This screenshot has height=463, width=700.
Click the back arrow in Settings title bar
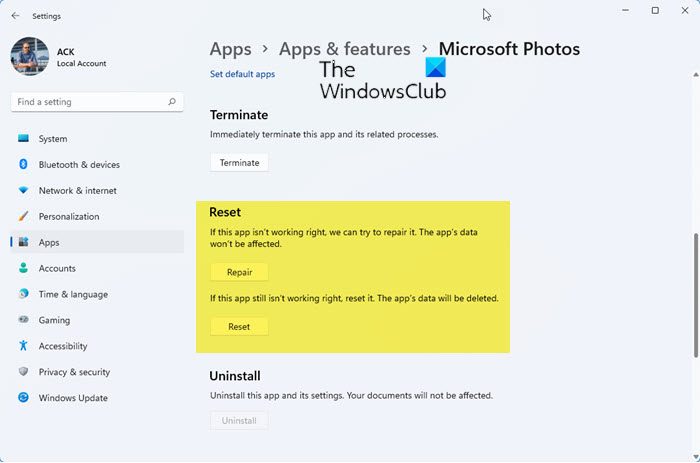pos(15,15)
